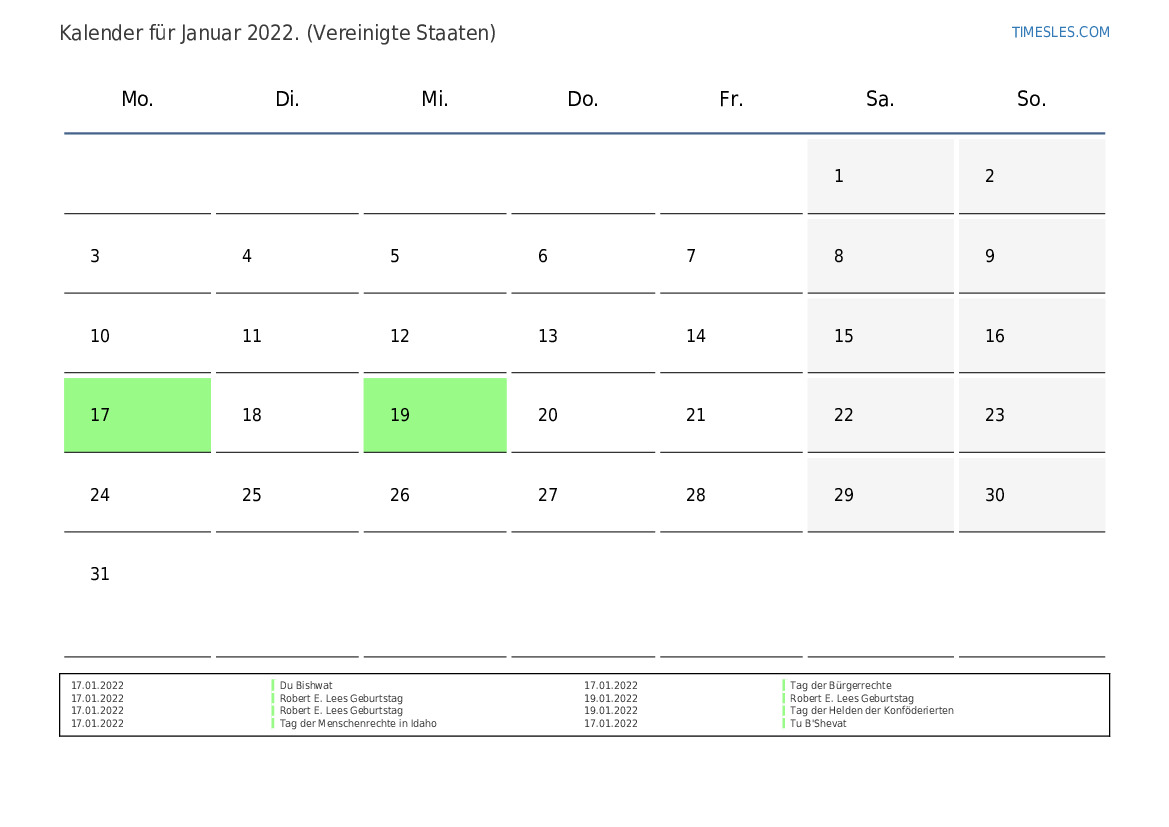Viewport: 1169px width, 827px height.
Task: Select Sunday January 9 cell
Action: (1031, 256)
